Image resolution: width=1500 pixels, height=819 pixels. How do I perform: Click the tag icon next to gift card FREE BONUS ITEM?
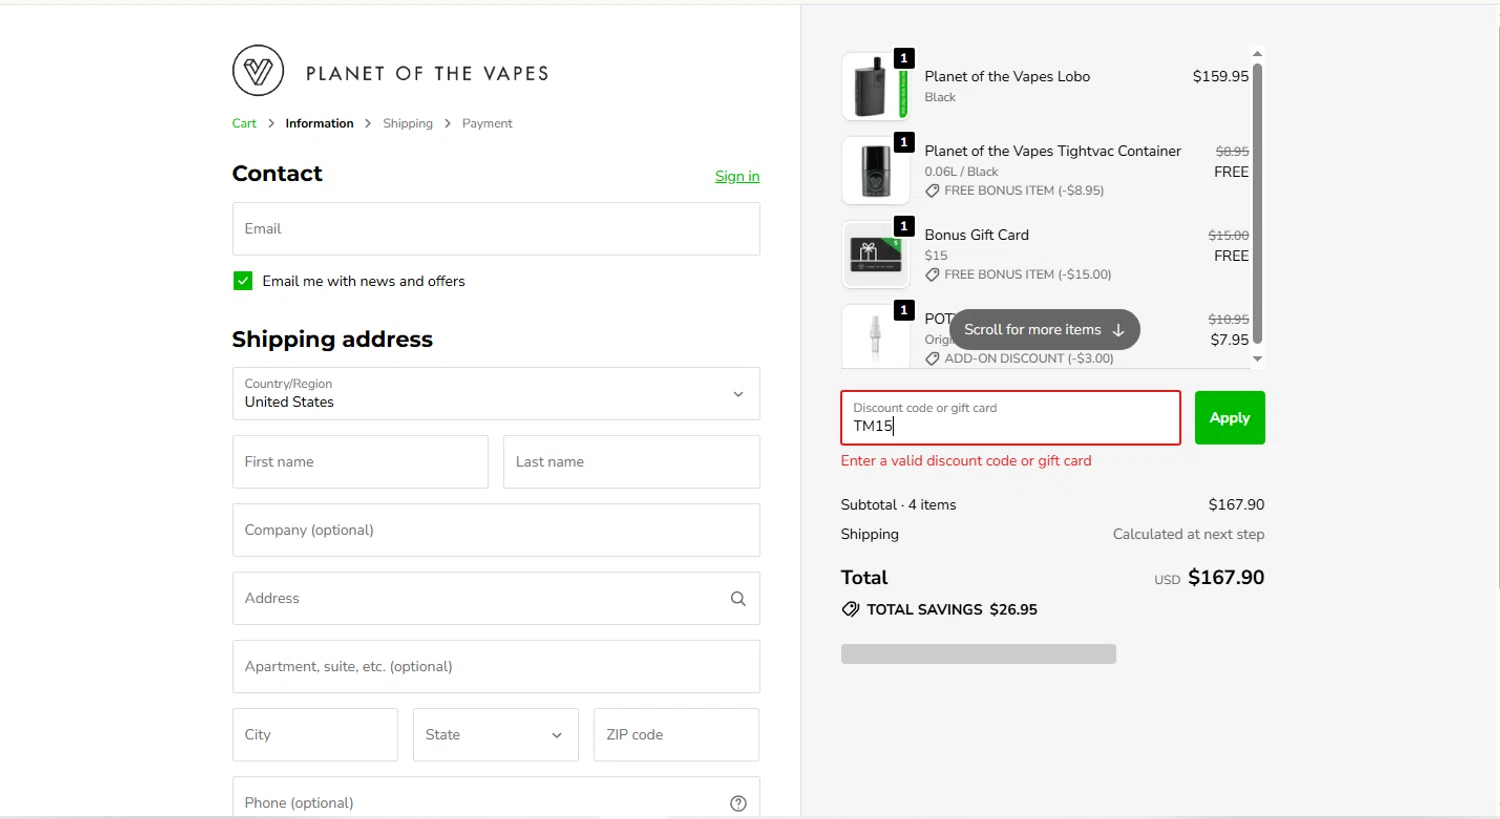pyautogui.click(x=932, y=274)
